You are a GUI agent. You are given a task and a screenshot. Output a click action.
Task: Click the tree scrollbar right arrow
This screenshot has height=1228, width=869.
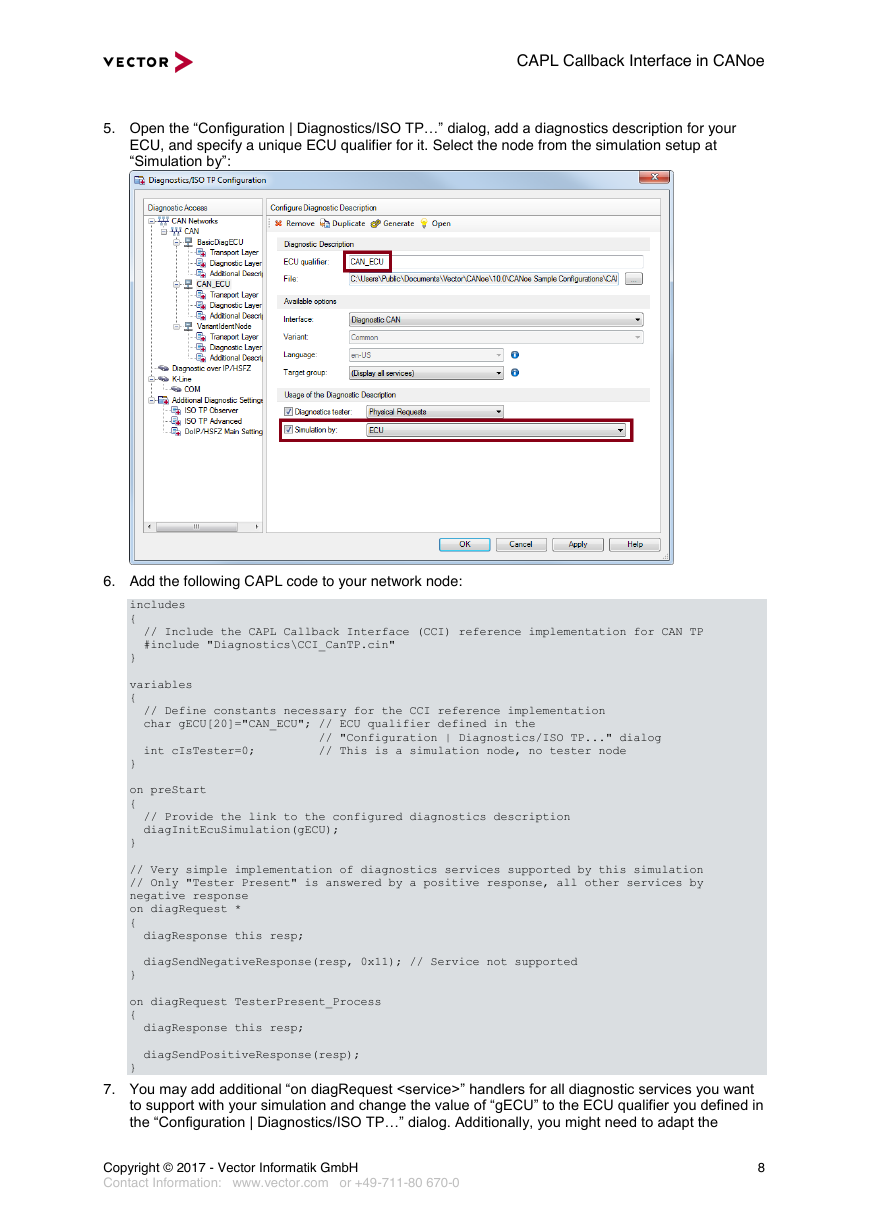258,527
